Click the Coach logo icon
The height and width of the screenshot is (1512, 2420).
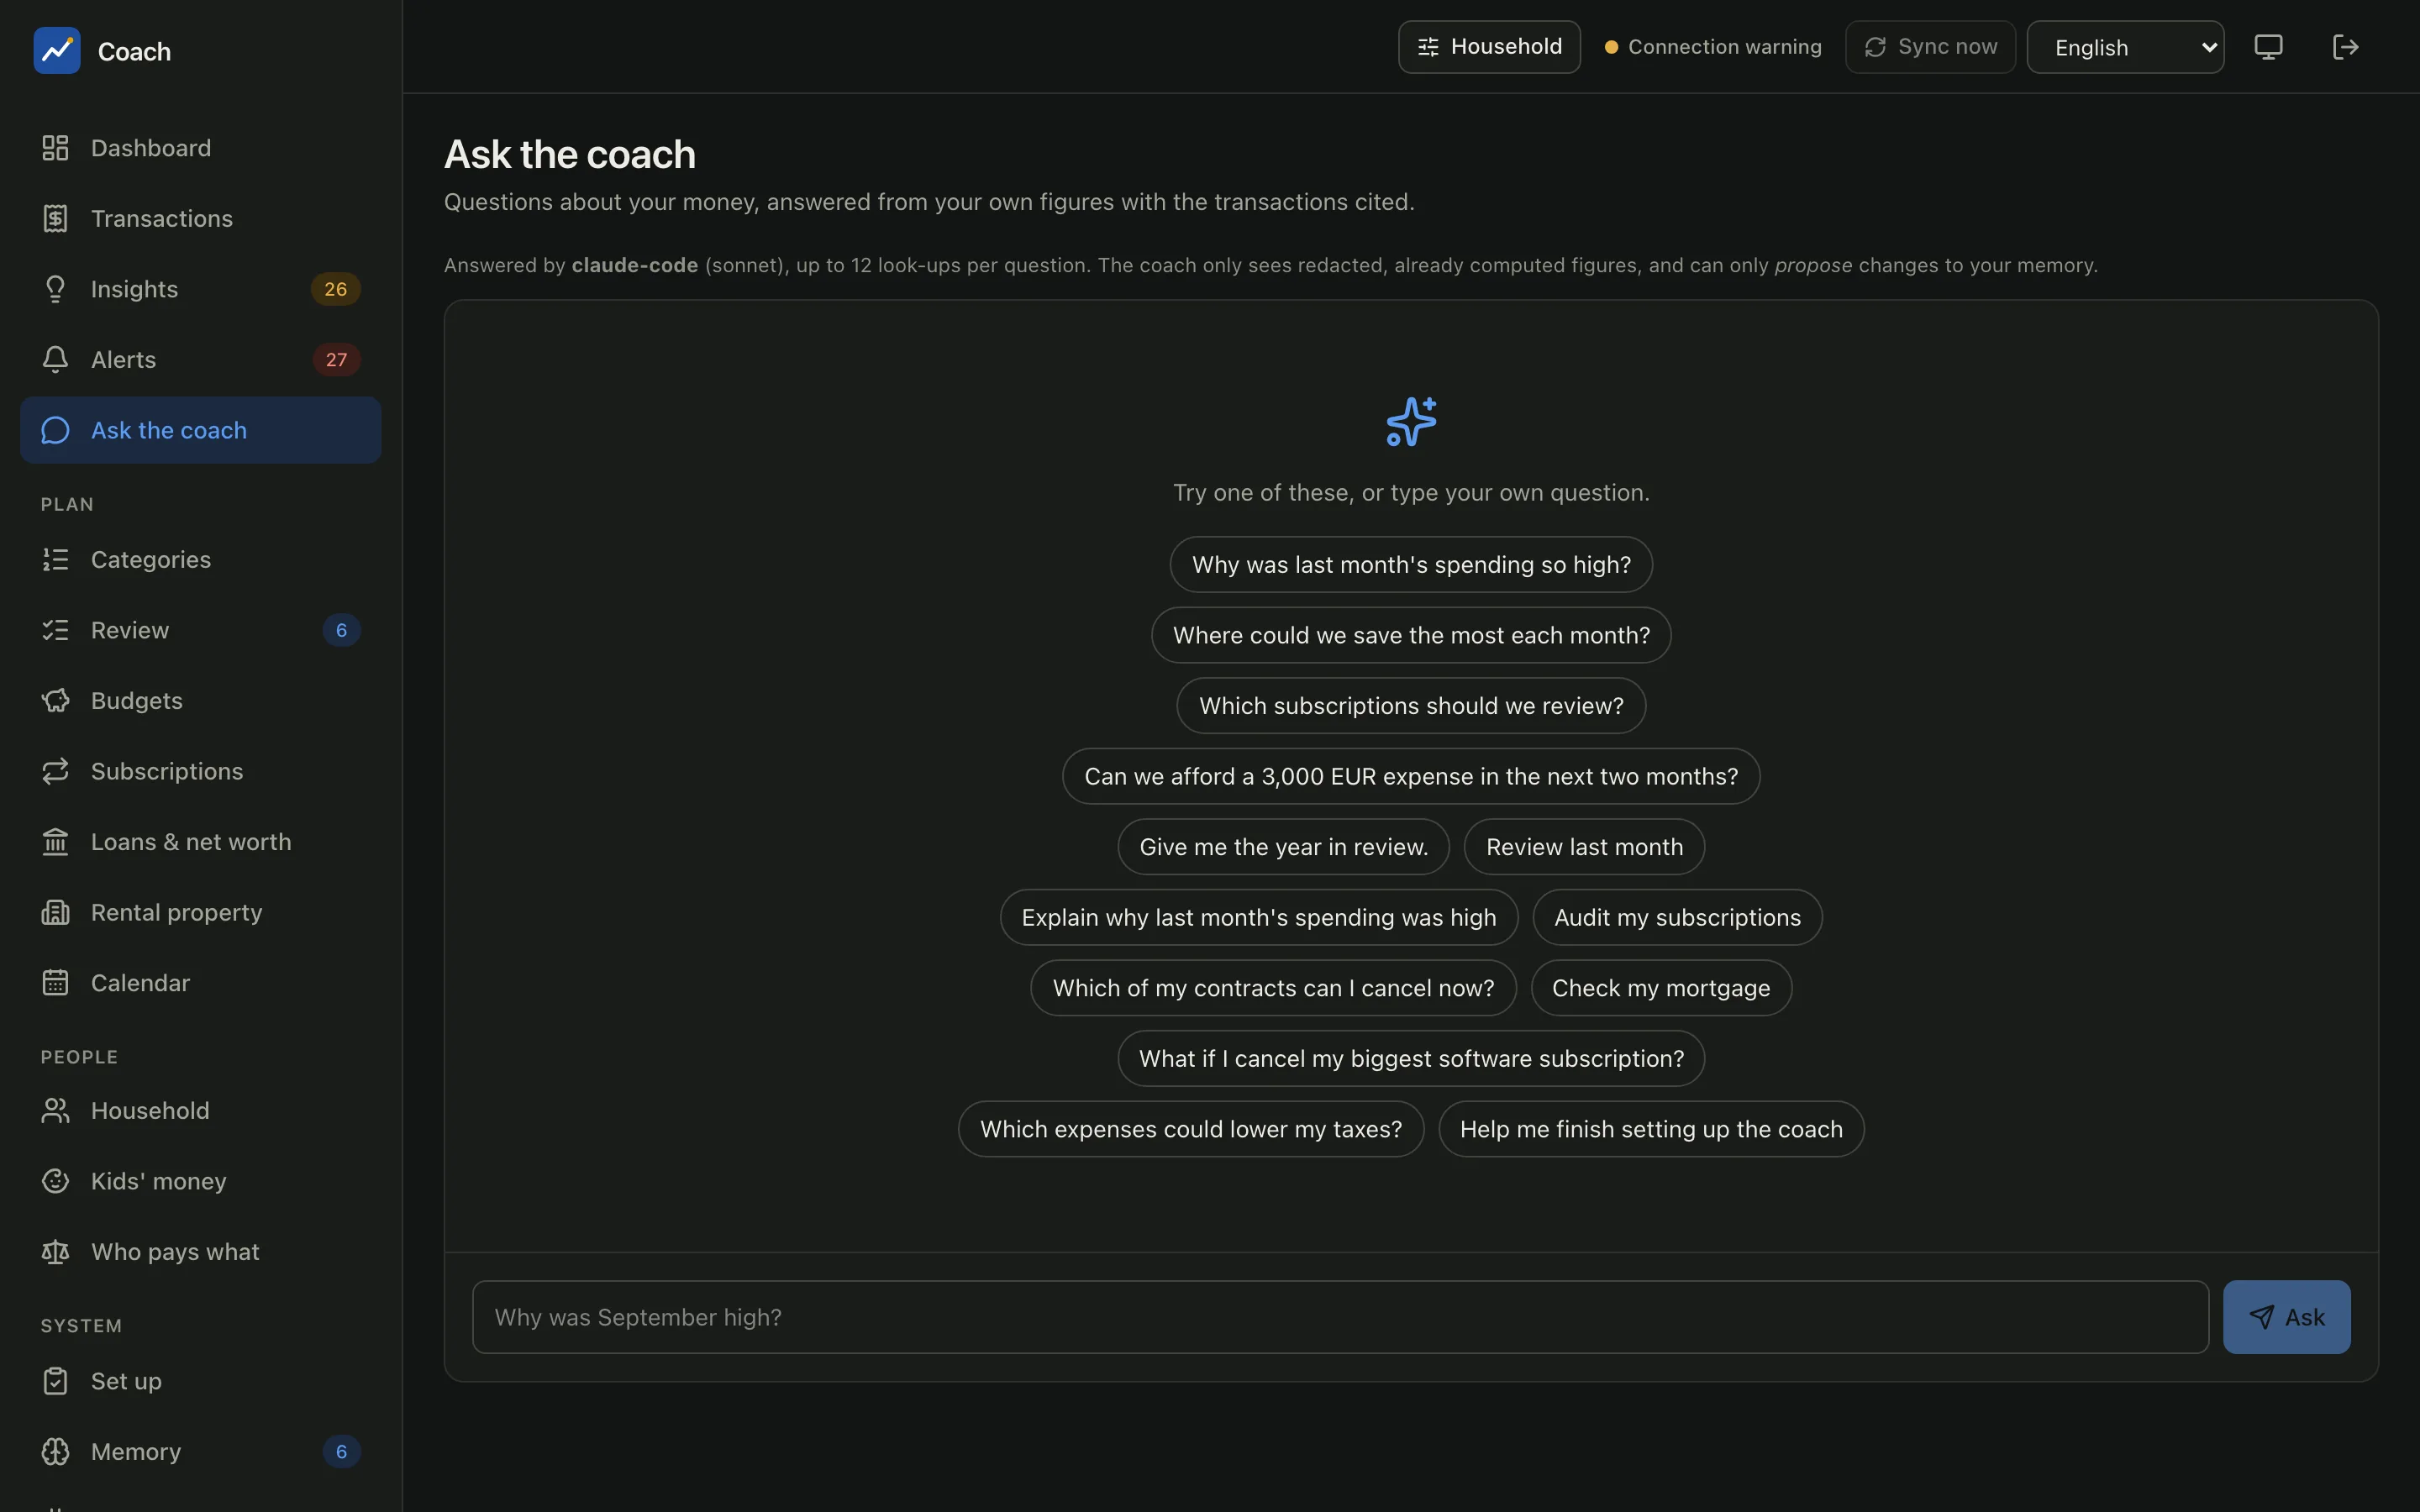[x=57, y=50]
